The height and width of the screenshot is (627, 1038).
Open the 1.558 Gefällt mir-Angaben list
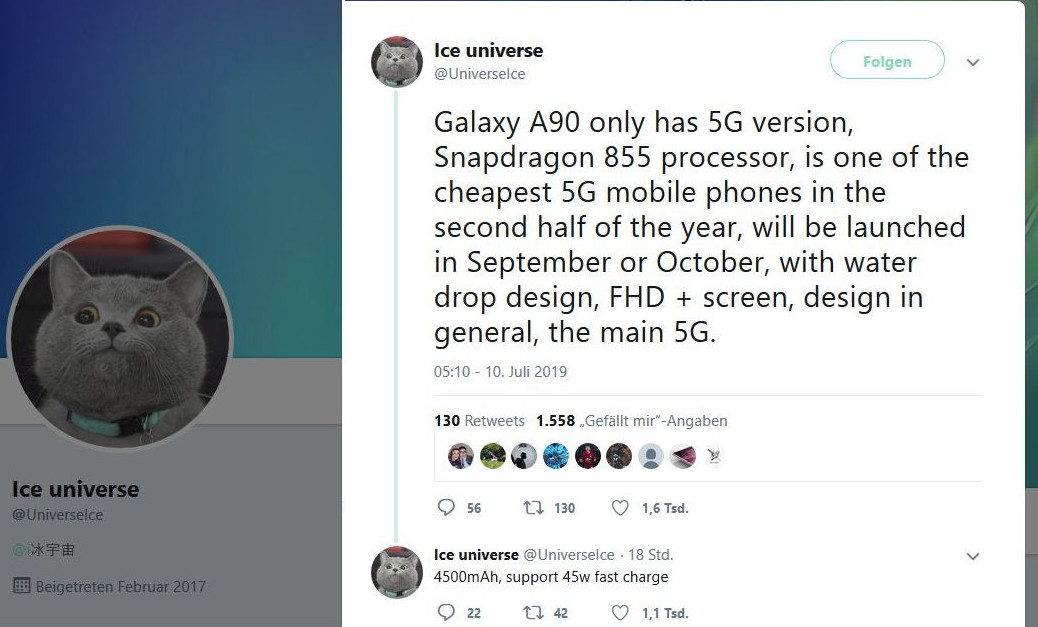(x=632, y=420)
